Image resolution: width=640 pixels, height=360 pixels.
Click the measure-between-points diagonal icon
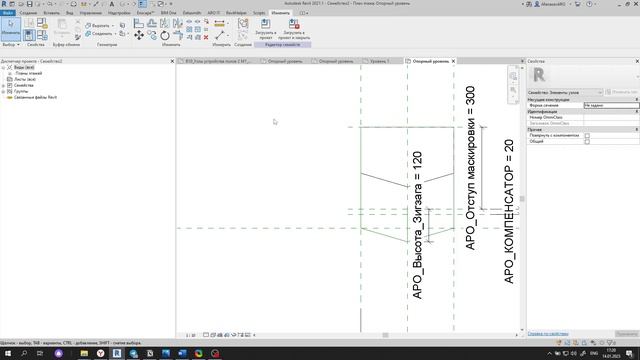[x=219, y=36]
